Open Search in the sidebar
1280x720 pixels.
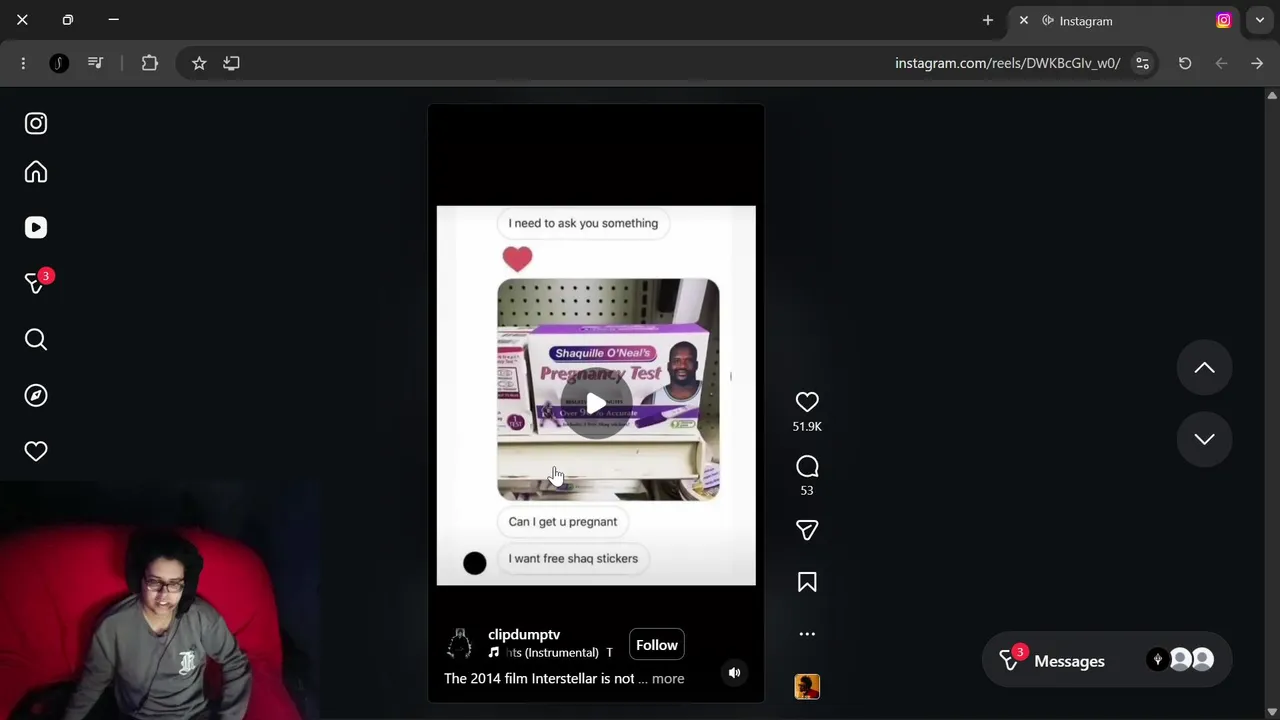(x=36, y=340)
